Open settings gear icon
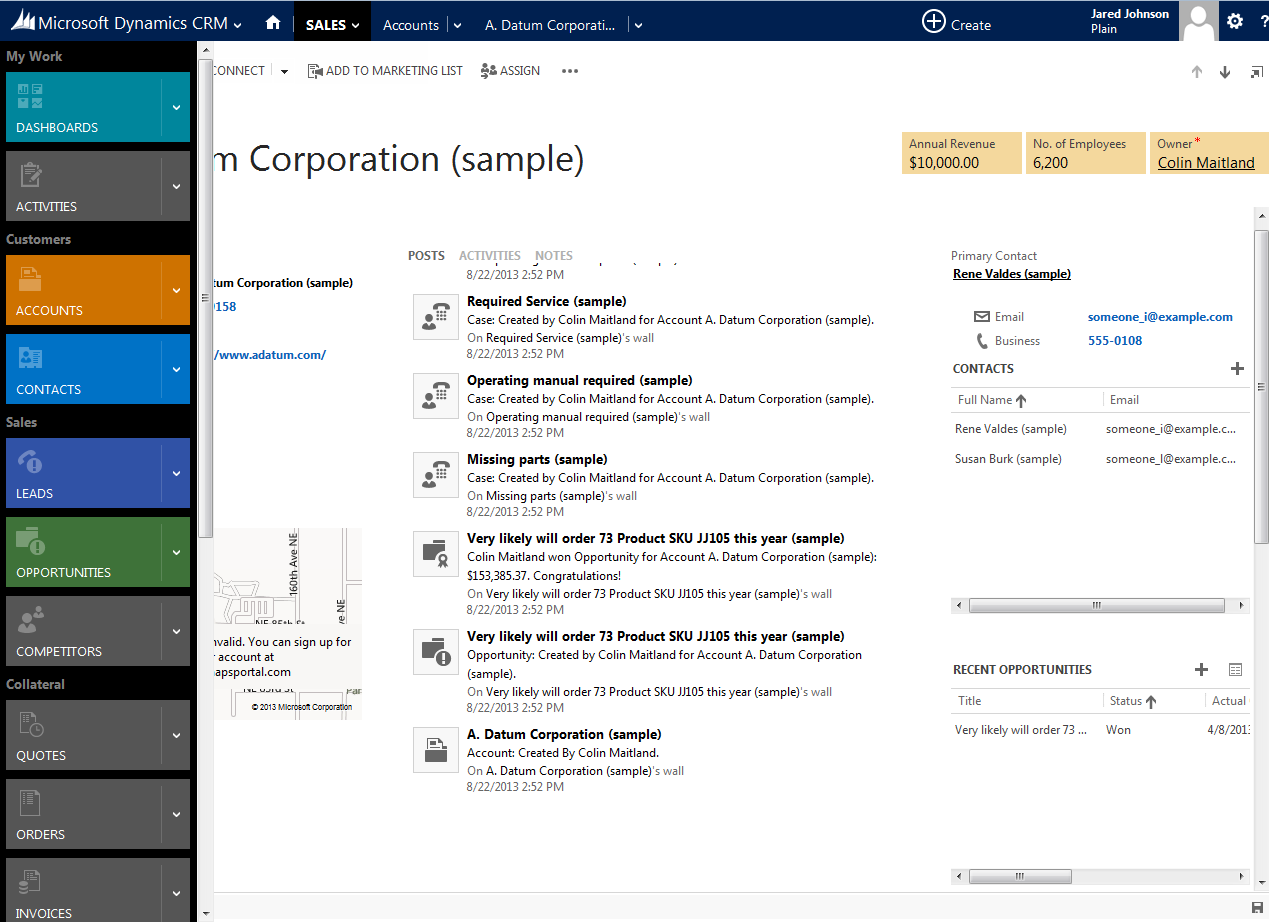Screen dimensions: 1270x923 (1235, 21)
